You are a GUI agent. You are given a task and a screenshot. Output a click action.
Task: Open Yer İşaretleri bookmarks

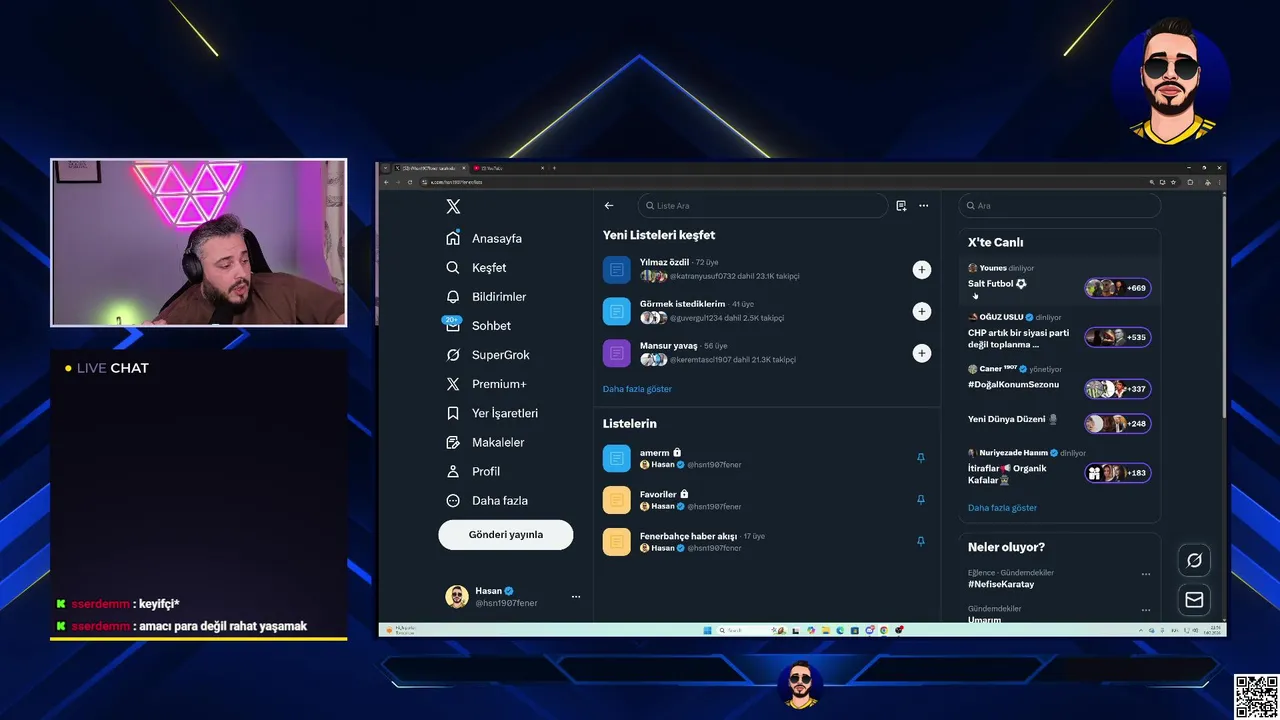492,413
